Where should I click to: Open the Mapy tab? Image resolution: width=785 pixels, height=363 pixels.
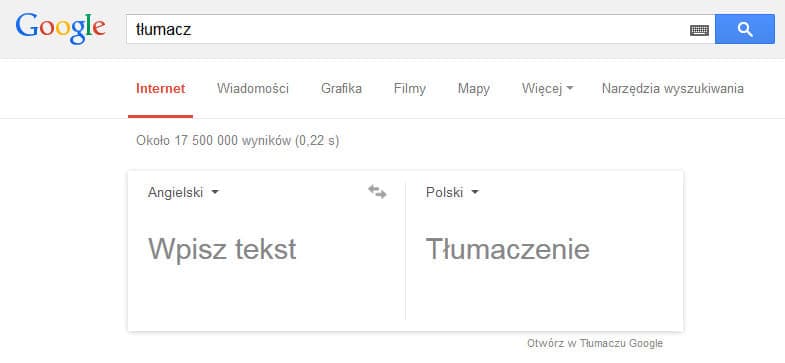click(474, 89)
